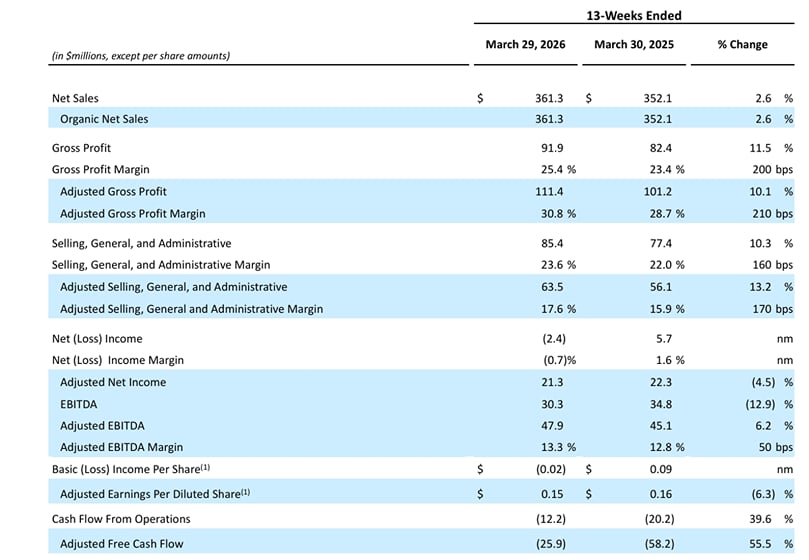Click the 'Adjusted Gross Profit' row label
The image size is (809, 560).
tap(114, 191)
